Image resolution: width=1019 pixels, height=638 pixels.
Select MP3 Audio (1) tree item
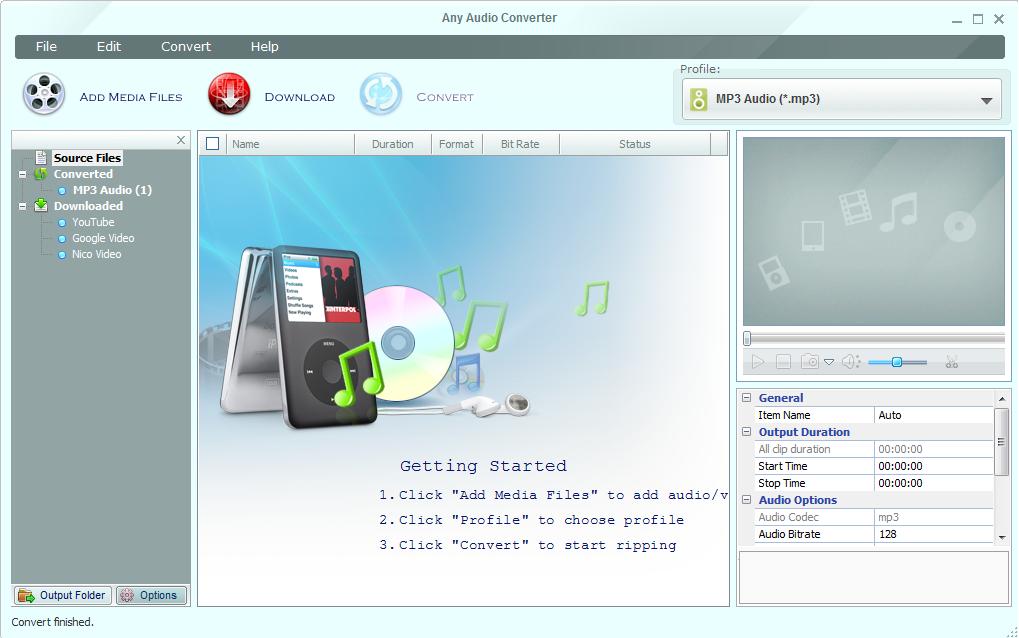pos(112,190)
